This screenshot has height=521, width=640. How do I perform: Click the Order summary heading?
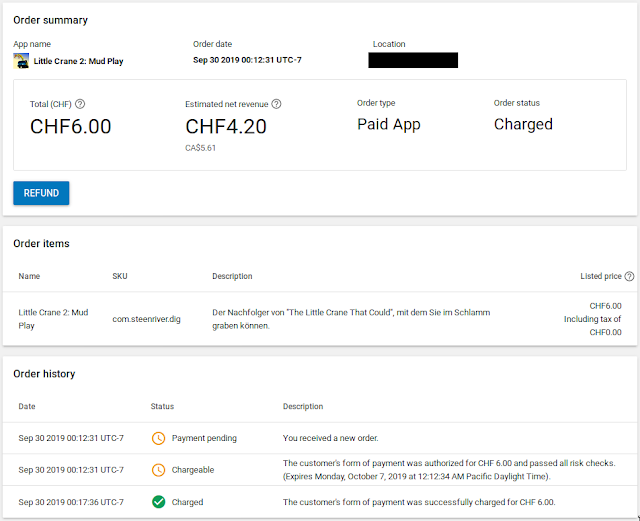tap(51, 20)
